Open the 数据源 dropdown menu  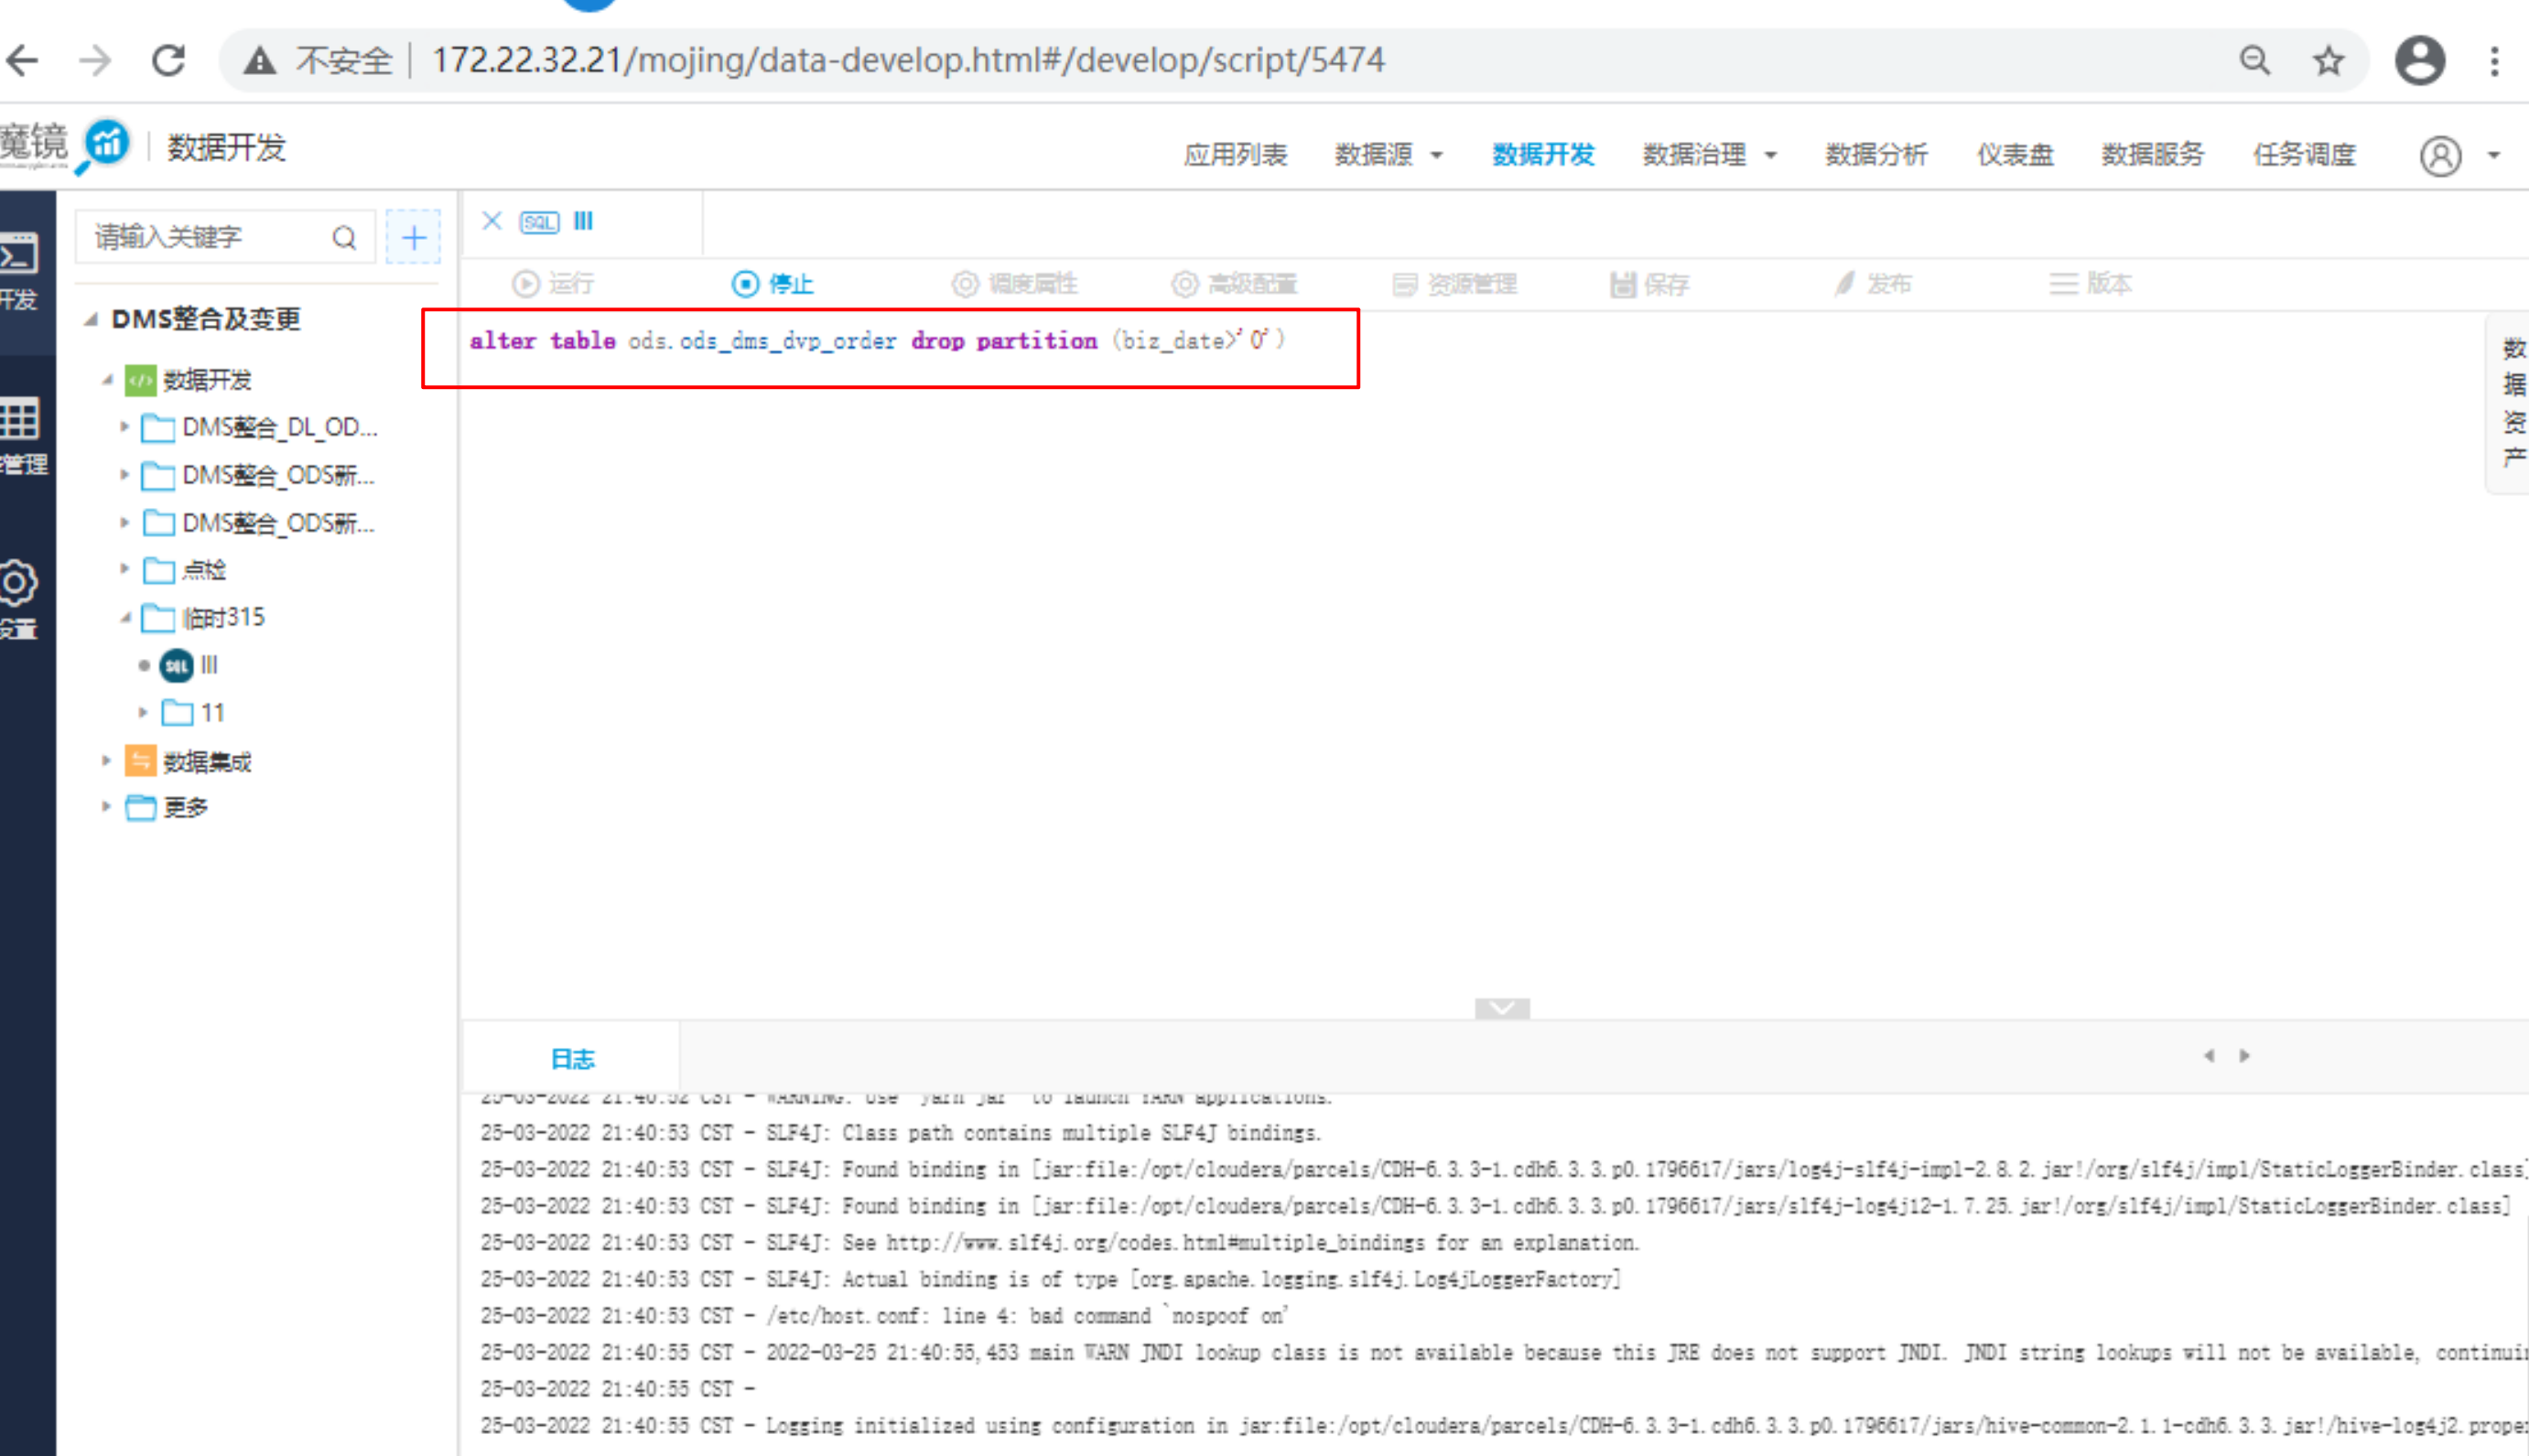pyautogui.click(x=1387, y=155)
